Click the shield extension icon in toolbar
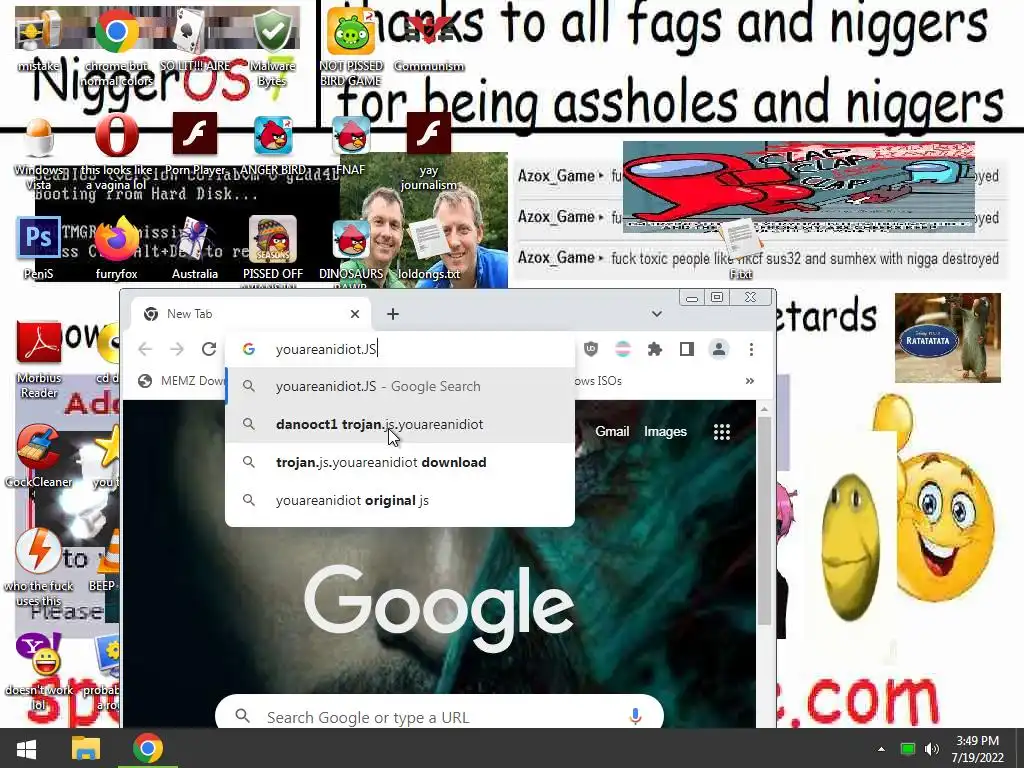The width and height of the screenshot is (1024, 768). click(x=591, y=349)
